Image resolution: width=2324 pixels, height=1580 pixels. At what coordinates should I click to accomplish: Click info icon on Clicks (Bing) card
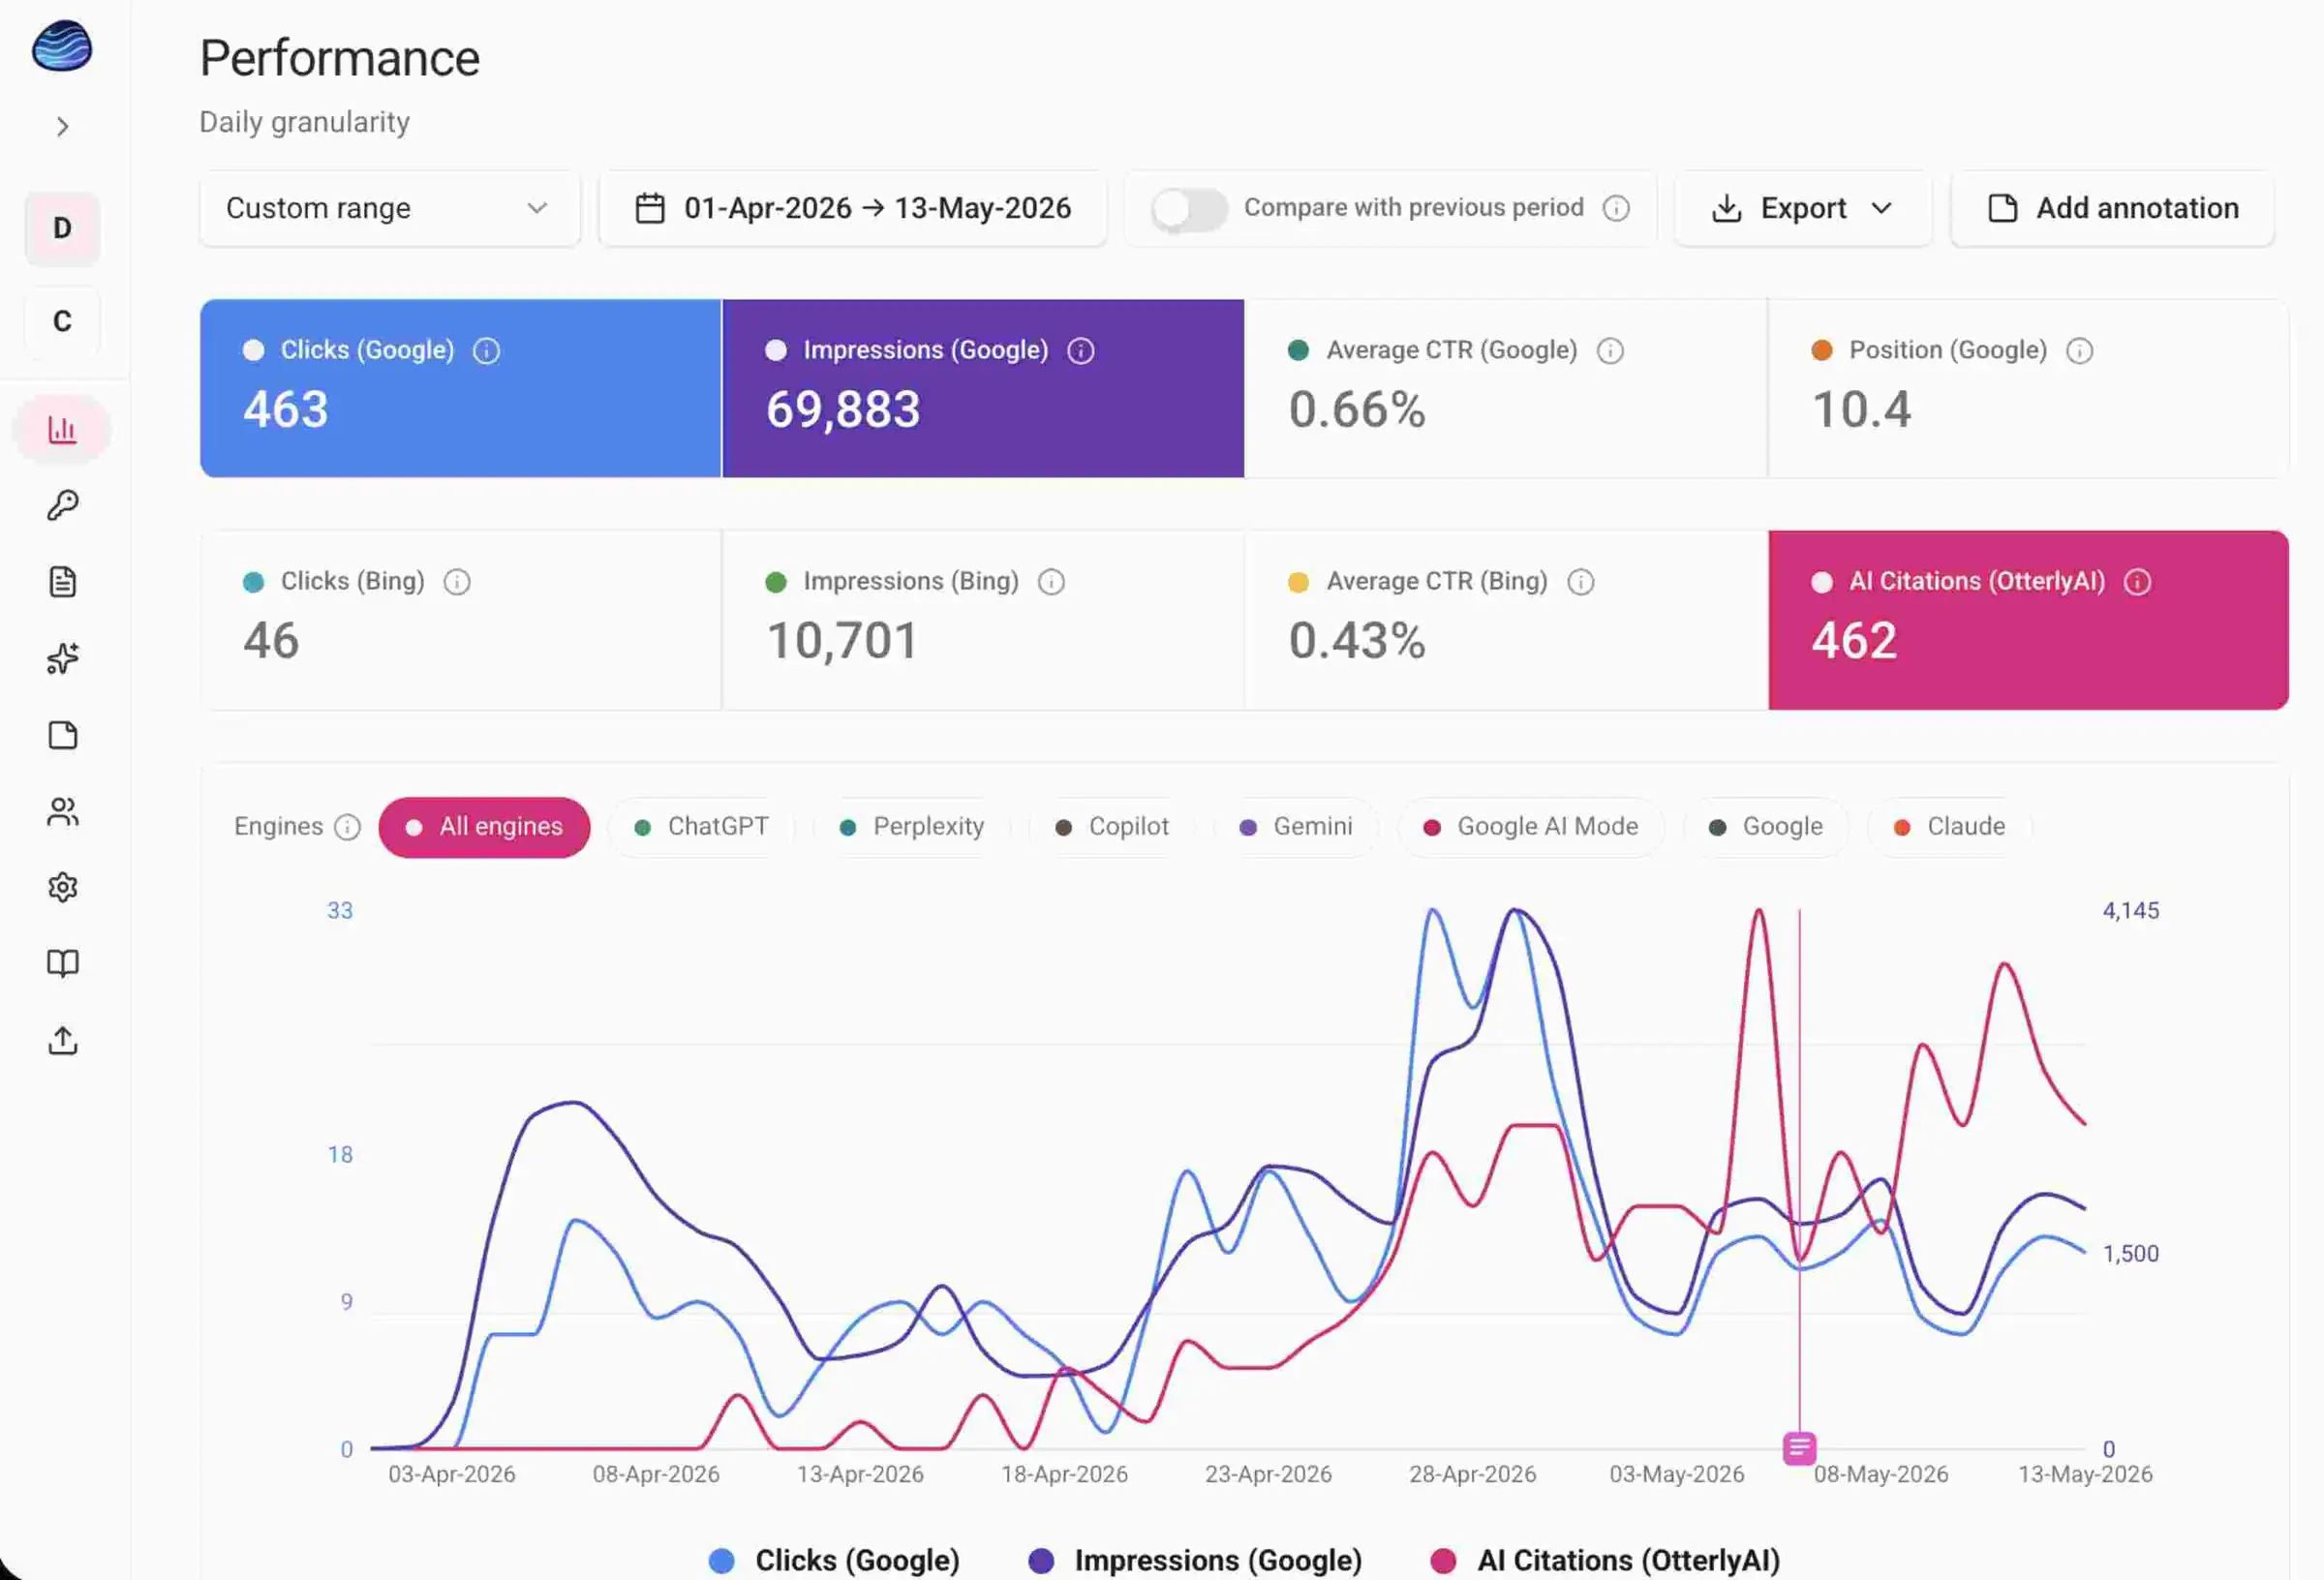click(x=457, y=582)
